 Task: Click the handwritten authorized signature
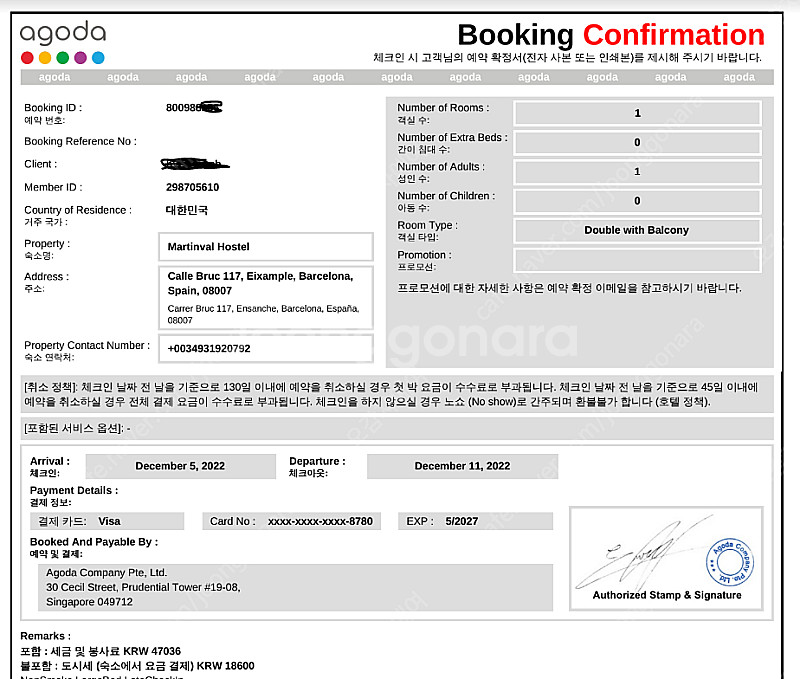pos(643,554)
